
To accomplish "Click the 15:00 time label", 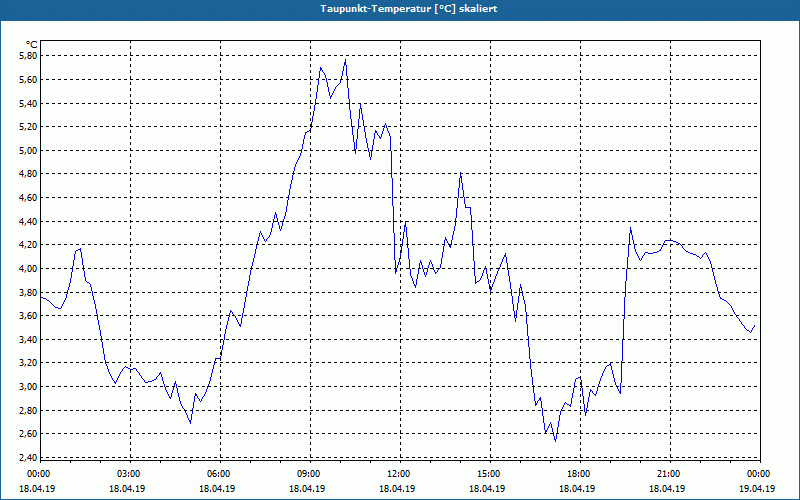I will [x=490, y=474].
